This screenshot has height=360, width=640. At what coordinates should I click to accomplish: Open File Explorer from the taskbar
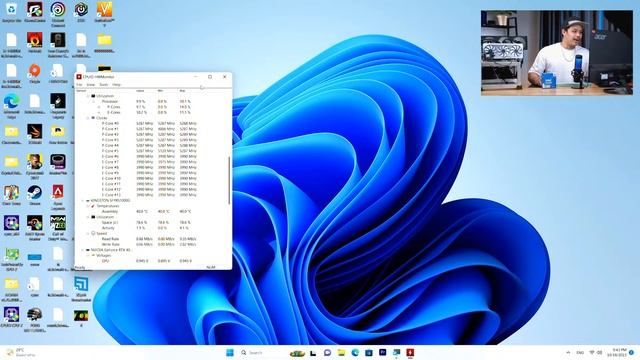pos(341,352)
